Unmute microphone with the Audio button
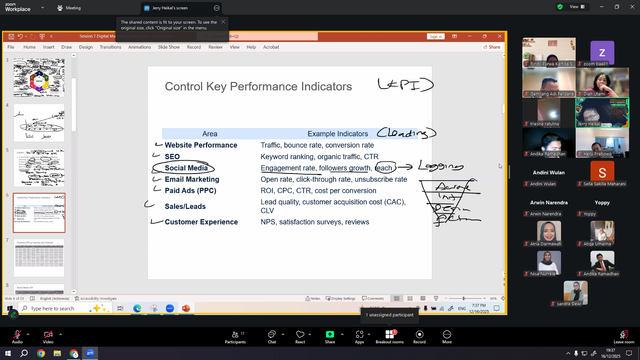The width and height of the screenshot is (640, 360). coord(17,336)
